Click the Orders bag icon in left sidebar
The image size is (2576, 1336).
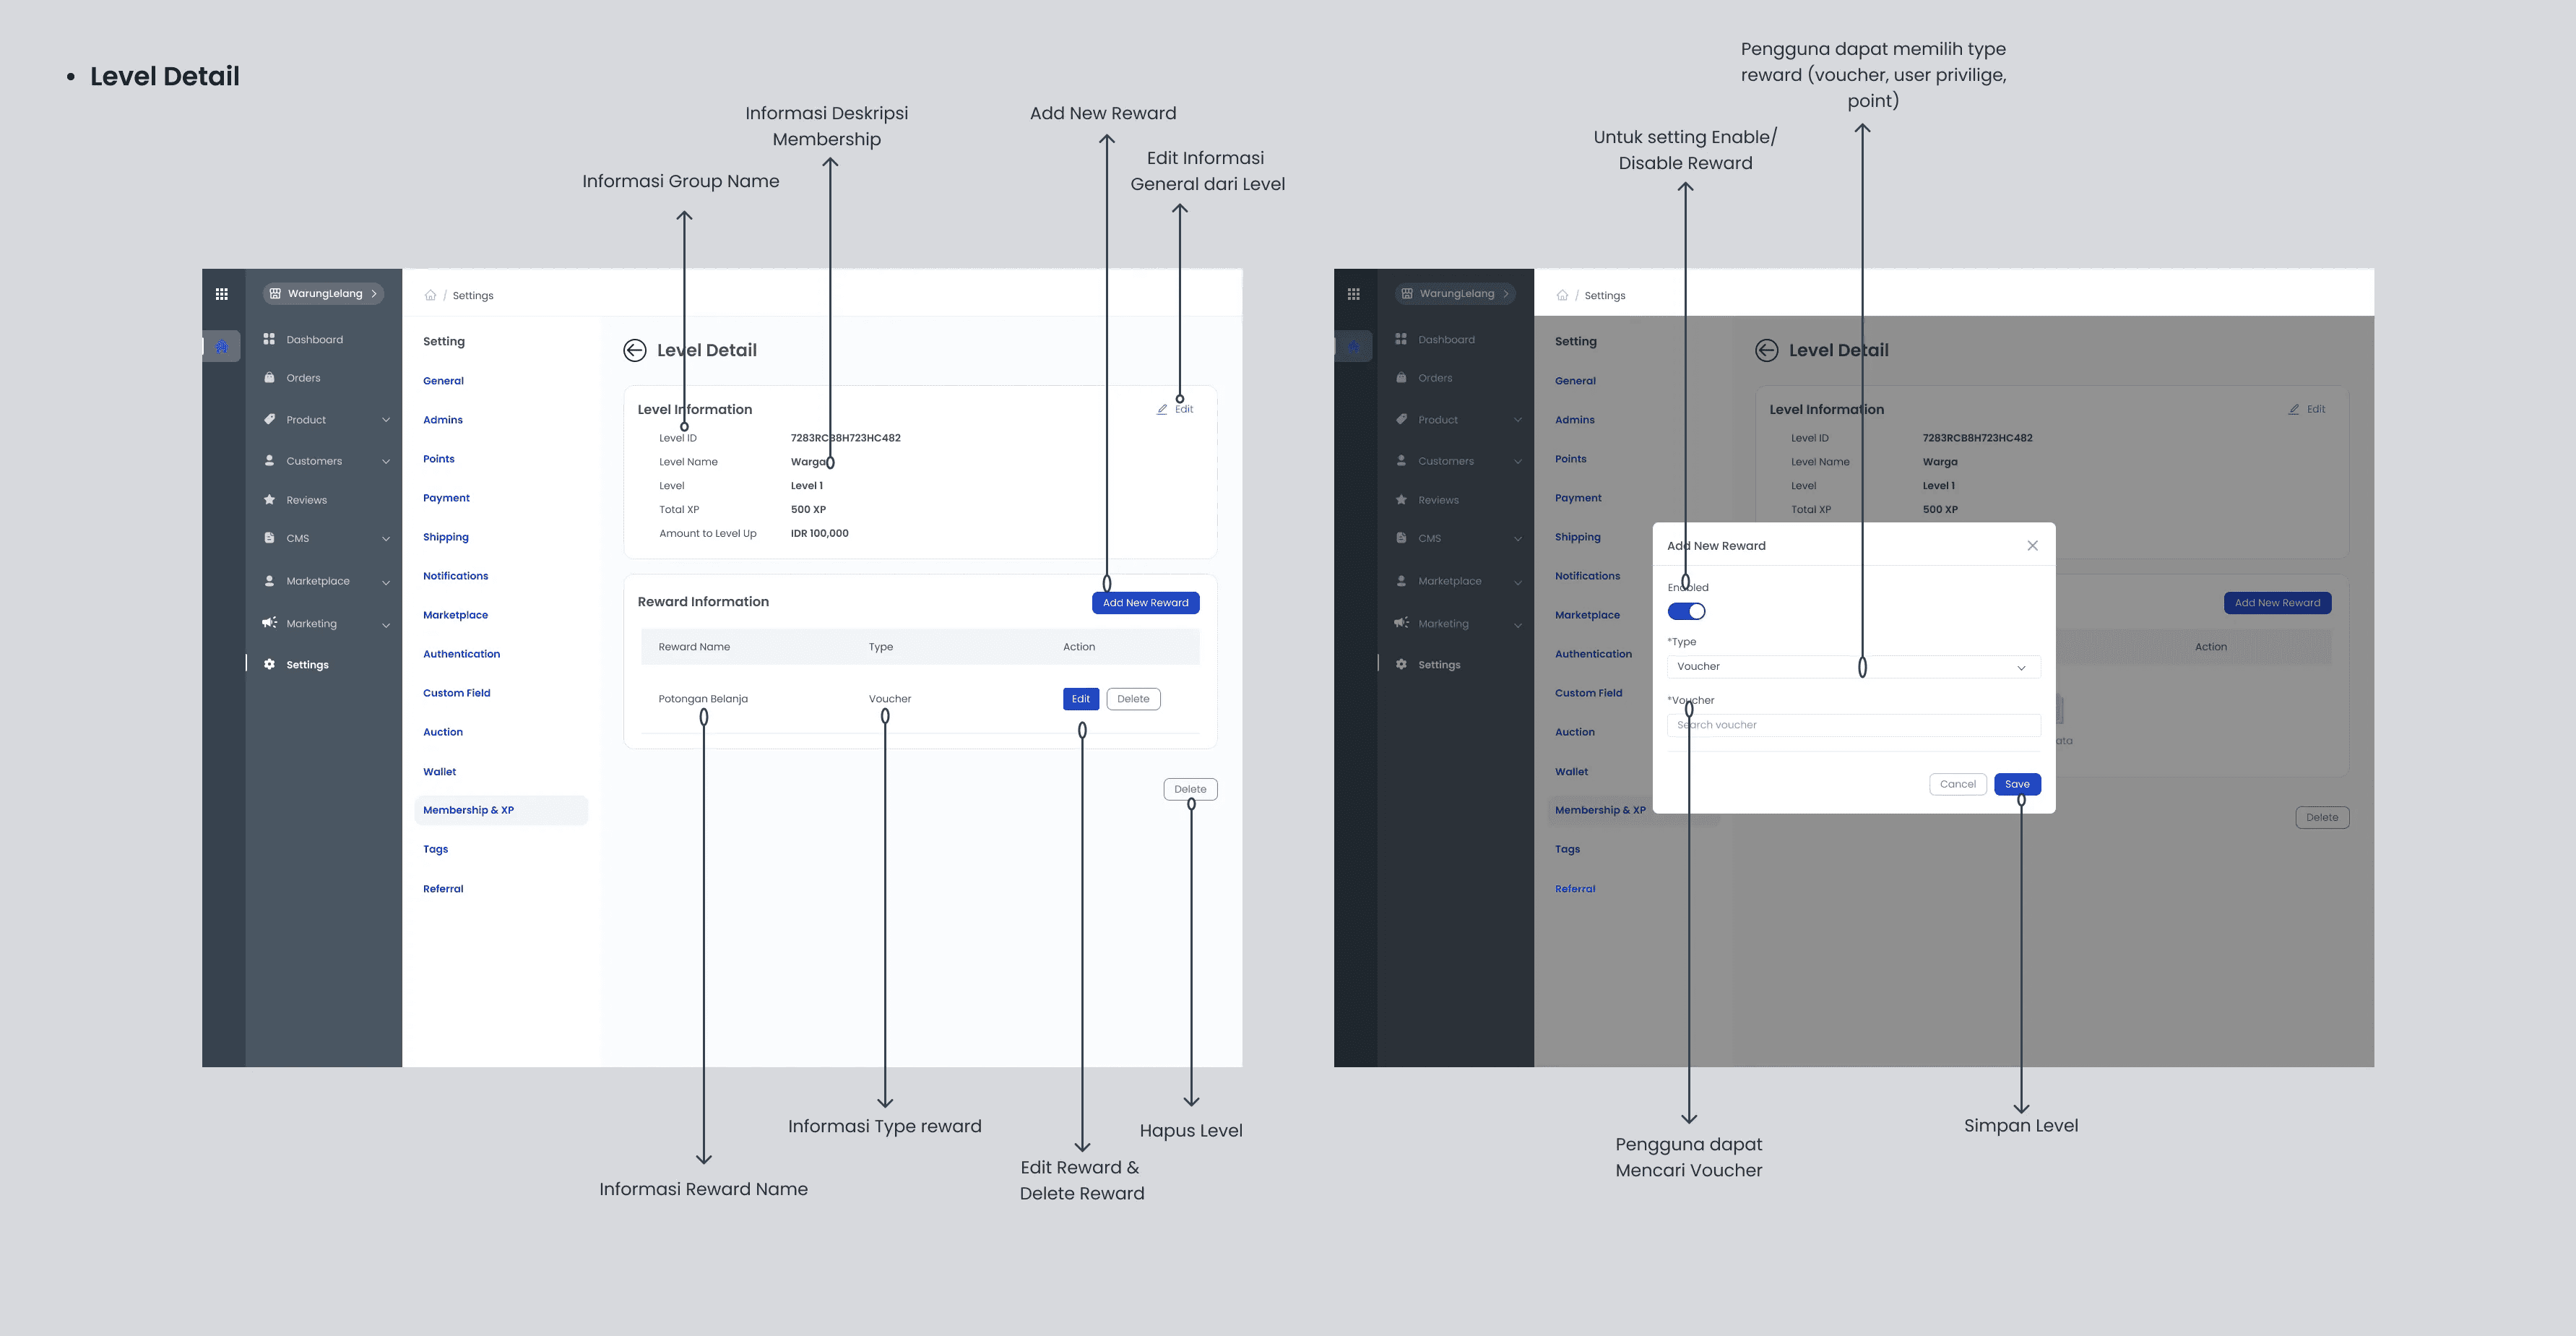269,378
